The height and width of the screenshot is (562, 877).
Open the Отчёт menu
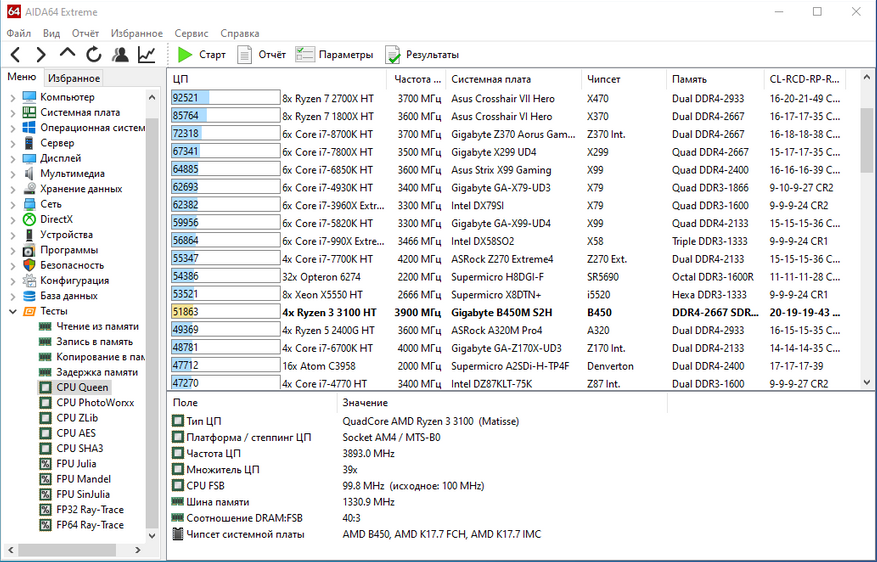click(x=85, y=34)
